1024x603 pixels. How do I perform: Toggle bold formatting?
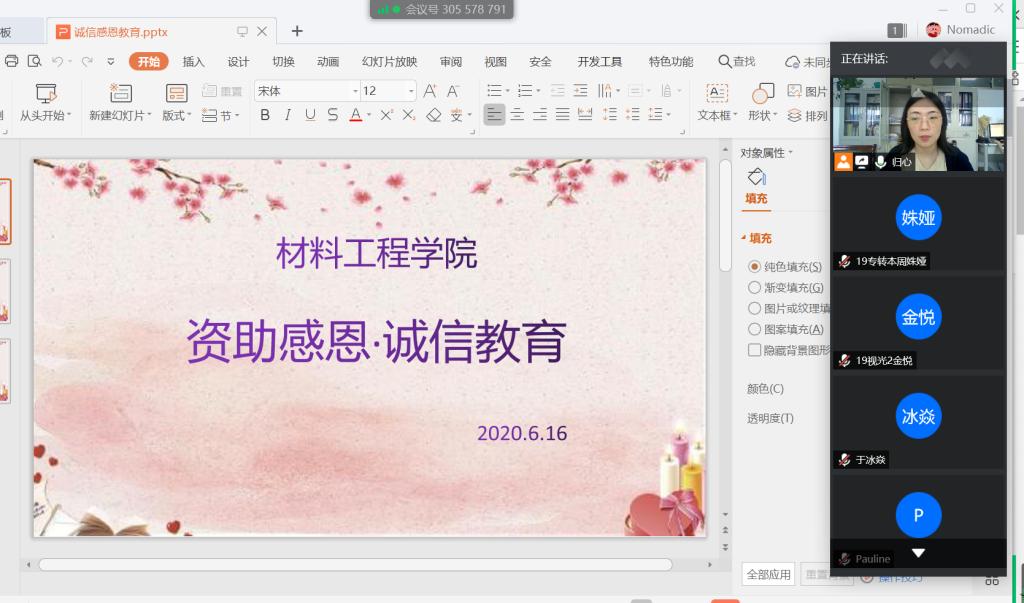[265, 115]
